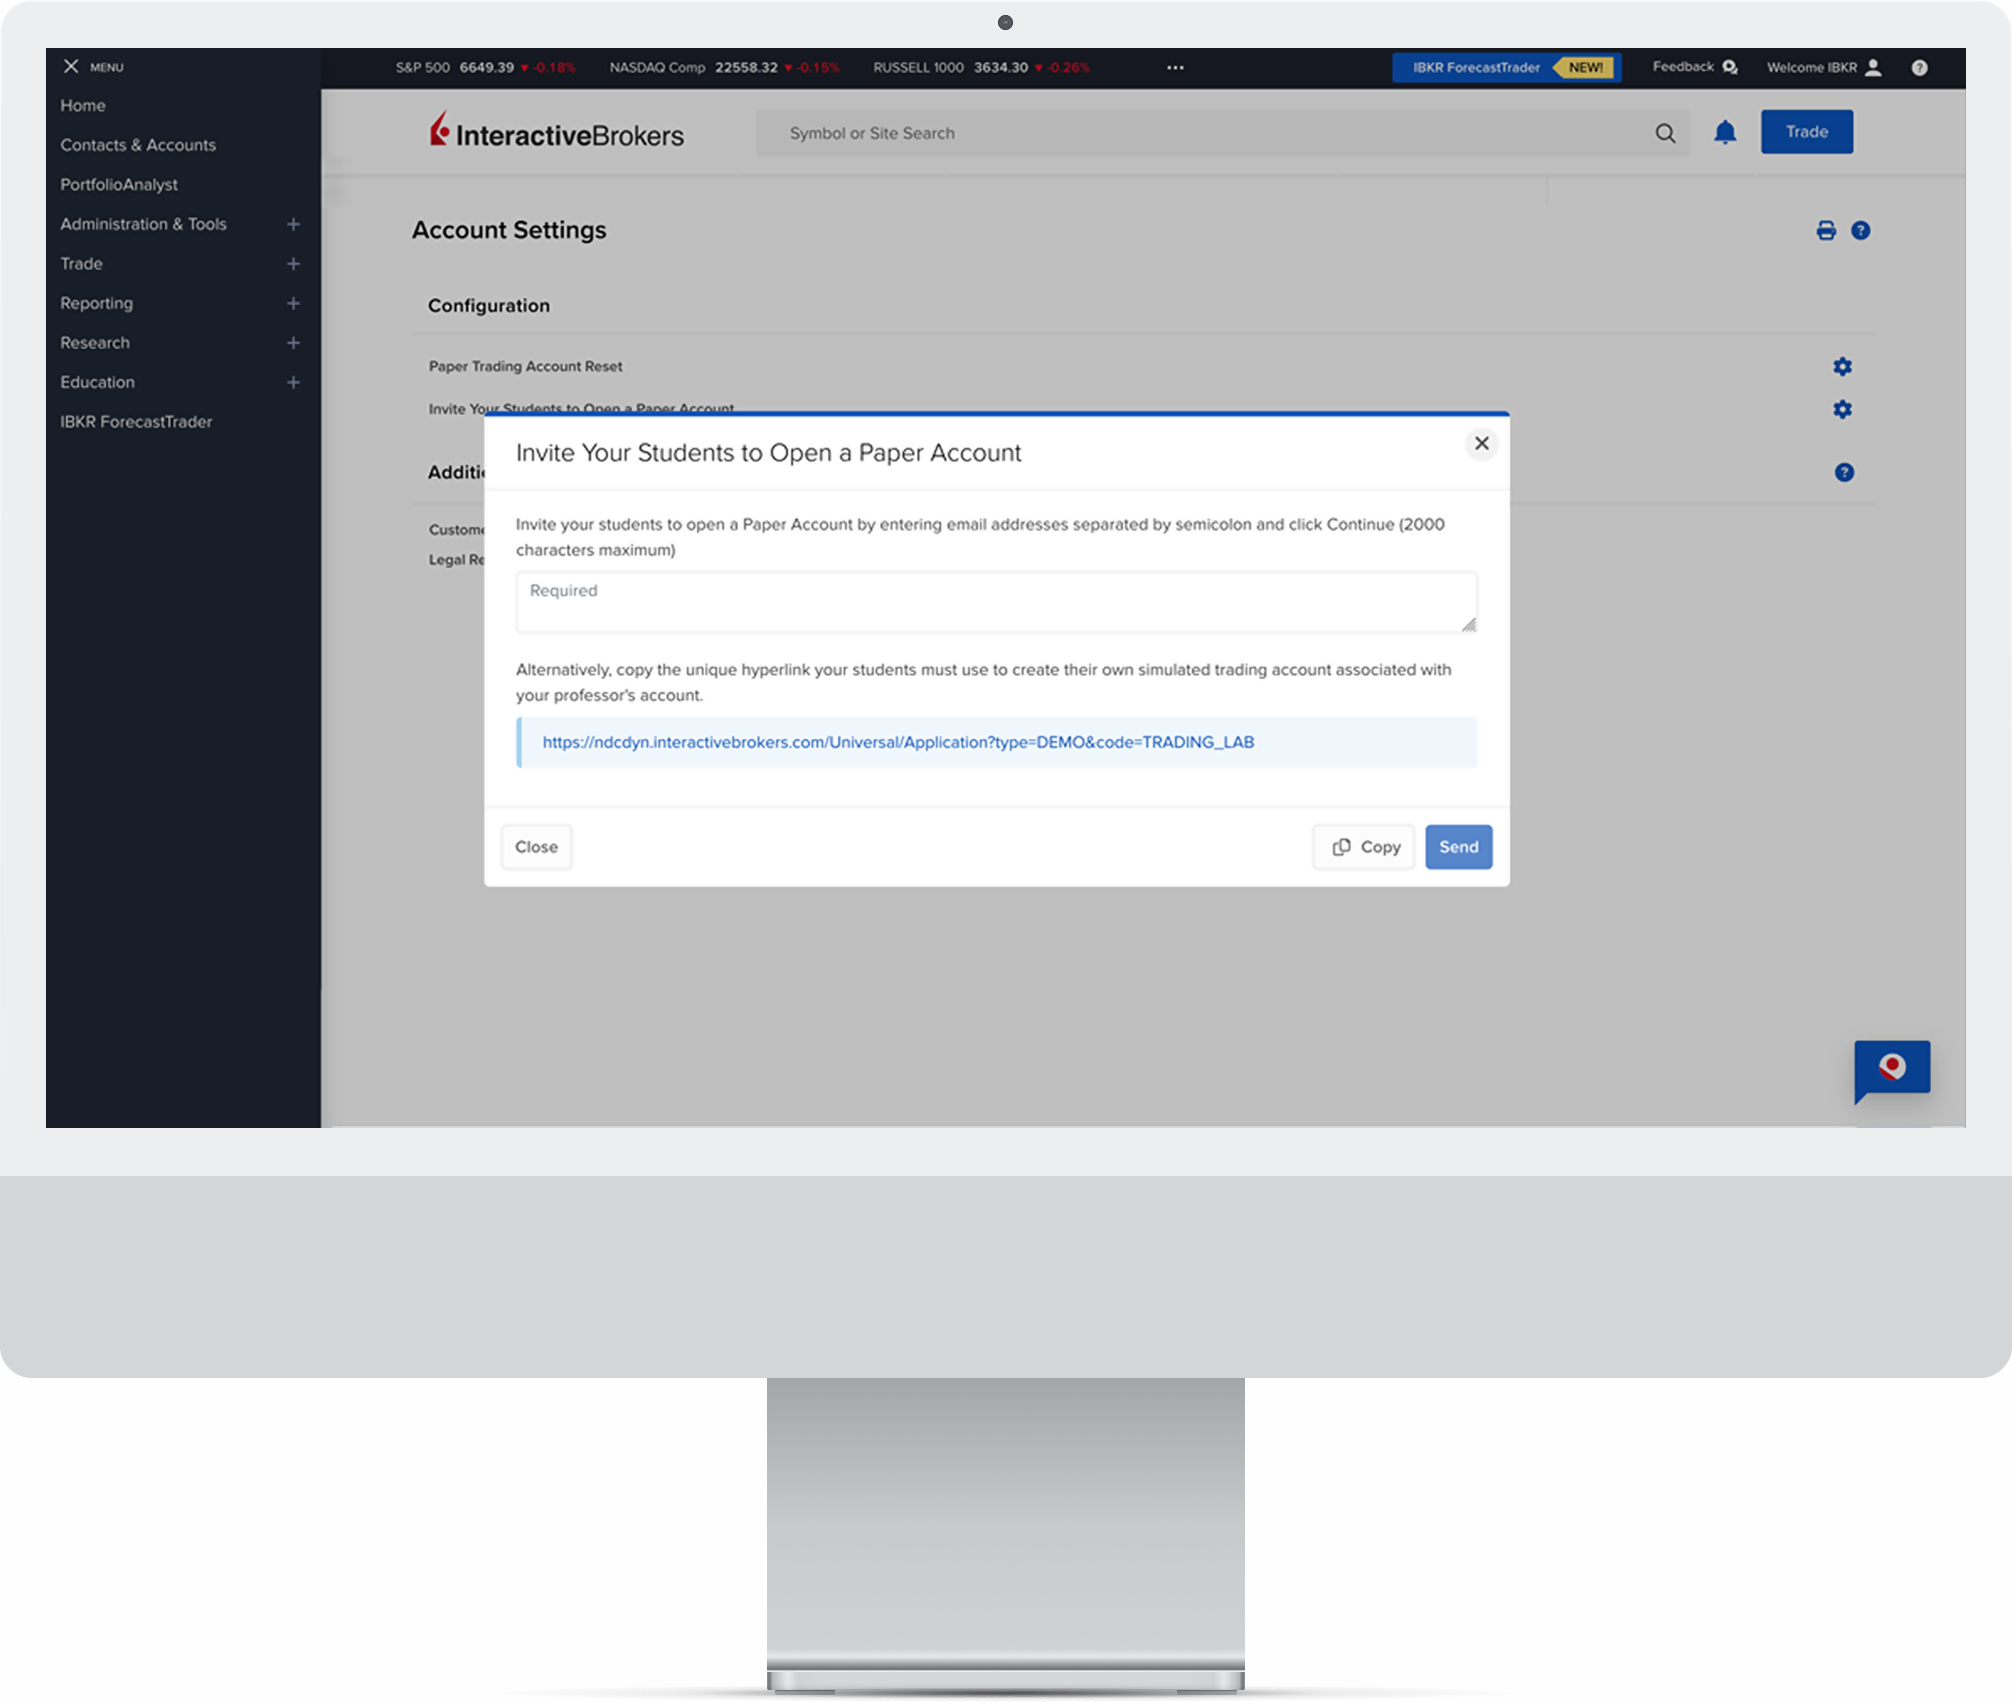Show more market indices via the ellipsis
Image resolution: width=2012 pixels, height=1702 pixels.
point(1175,67)
